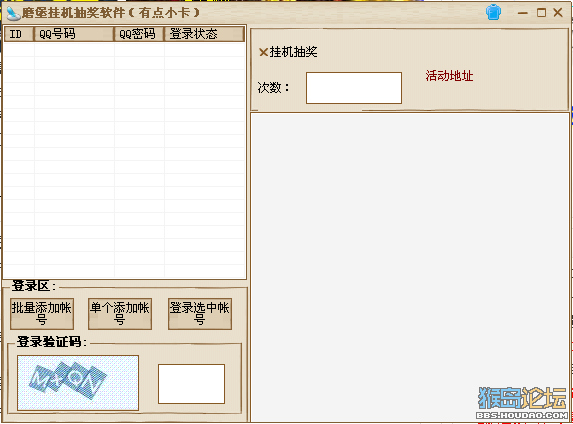Image resolution: width=573 pixels, height=424 pixels.
Task: Focus the 登录验证码 answer field
Action: [x=191, y=384]
